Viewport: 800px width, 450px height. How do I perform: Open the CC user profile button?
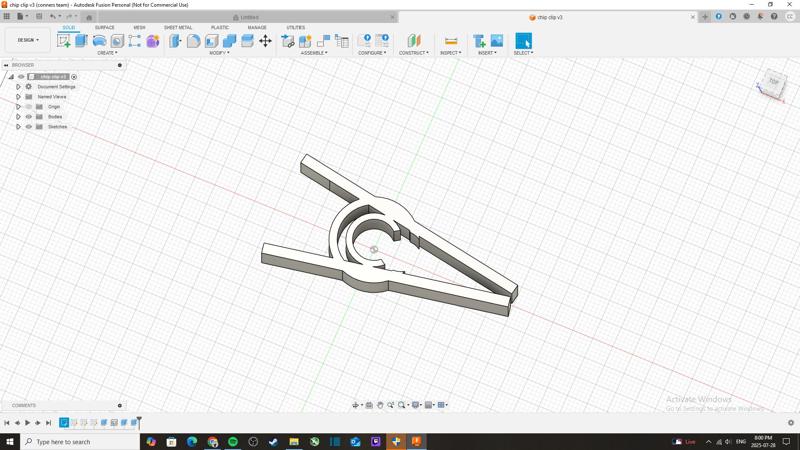click(x=790, y=17)
